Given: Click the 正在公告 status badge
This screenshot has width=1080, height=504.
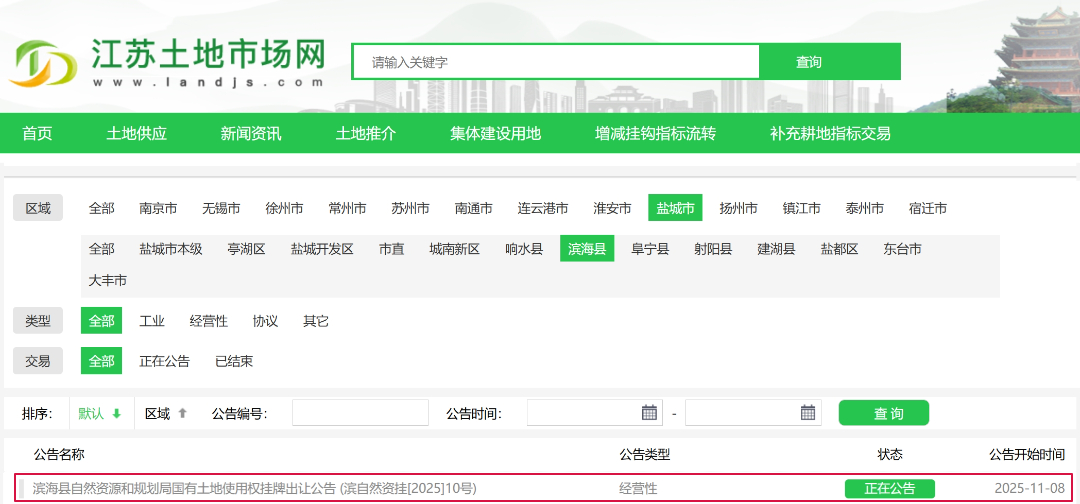Looking at the screenshot, I should (x=889, y=488).
